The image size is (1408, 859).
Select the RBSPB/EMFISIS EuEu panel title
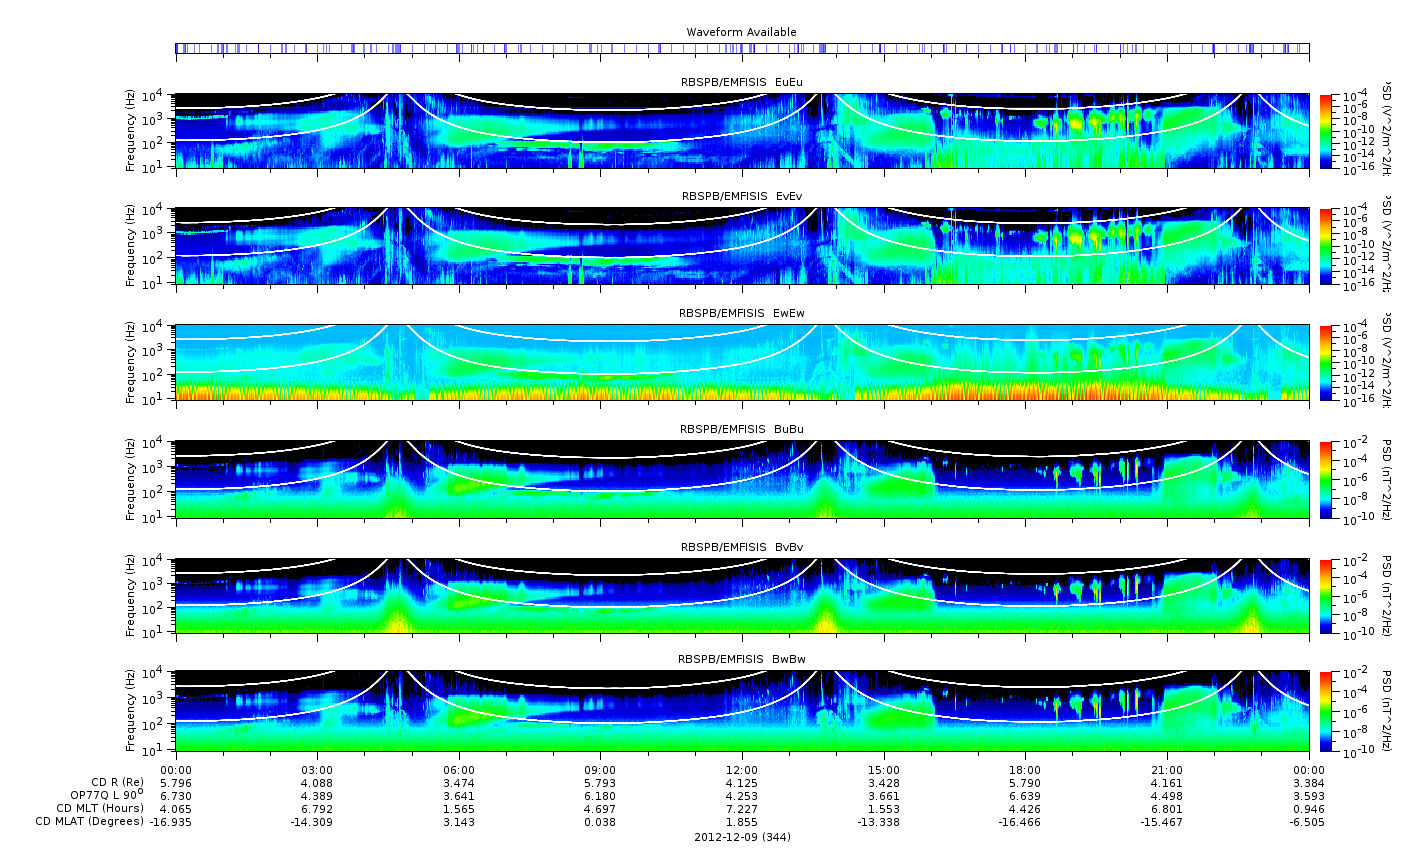click(x=741, y=81)
